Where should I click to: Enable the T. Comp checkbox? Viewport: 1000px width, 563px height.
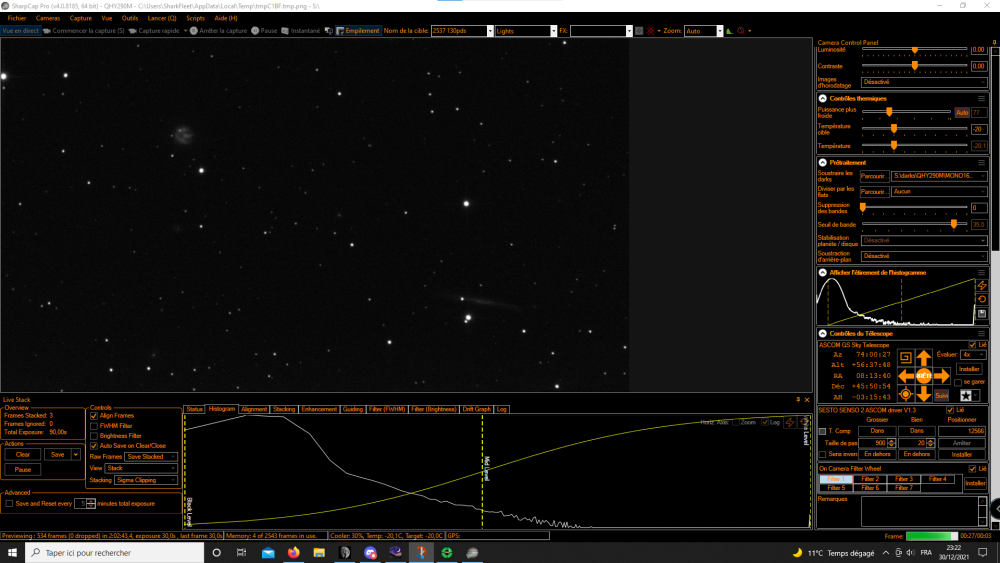823,432
